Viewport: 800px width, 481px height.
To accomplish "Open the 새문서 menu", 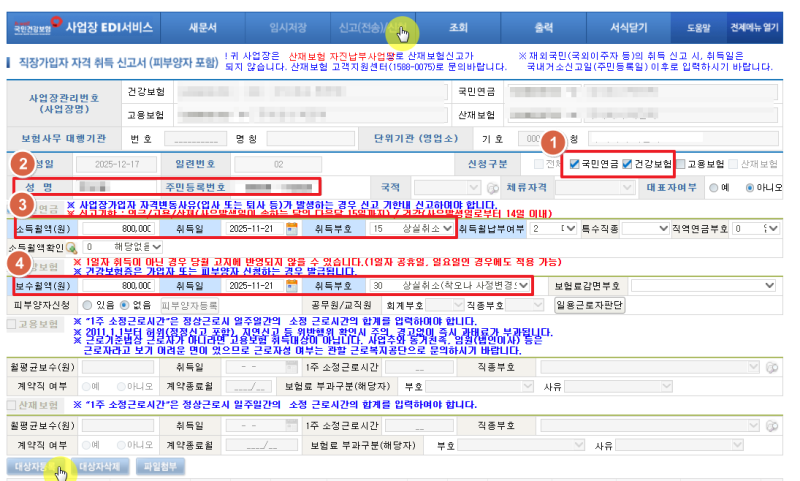I will point(203,28).
